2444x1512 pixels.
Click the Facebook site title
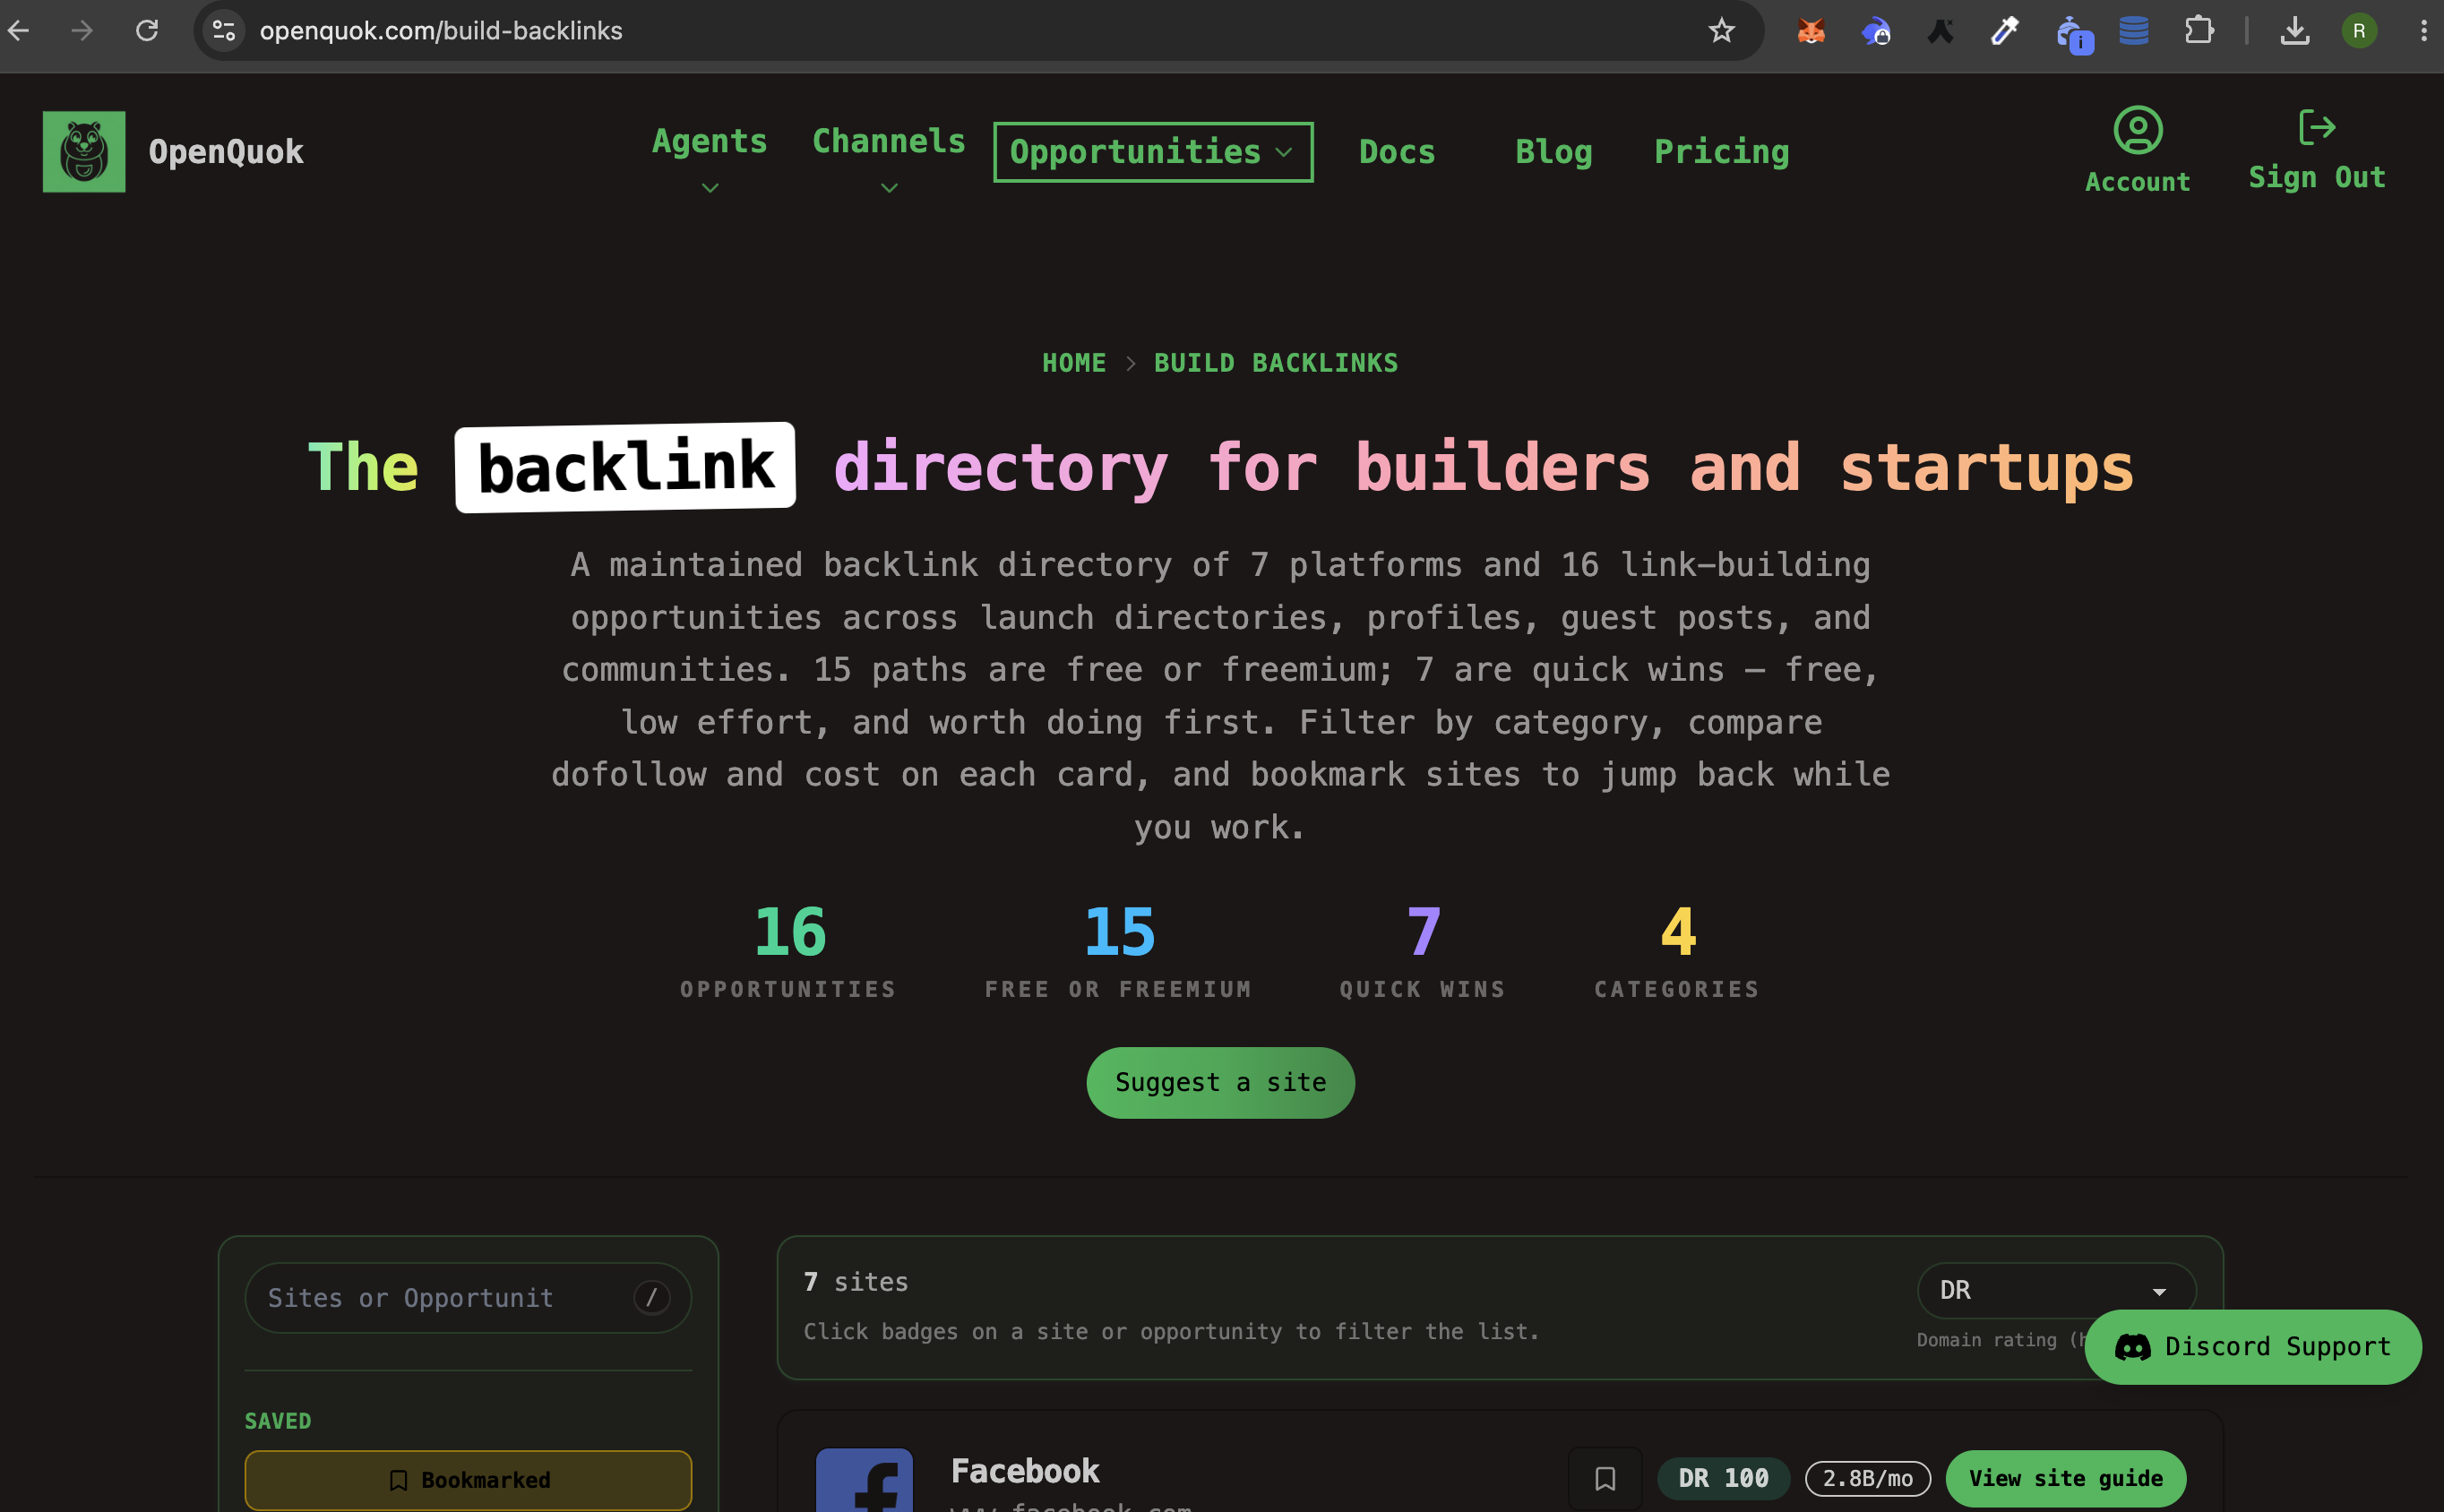[x=1025, y=1470]
